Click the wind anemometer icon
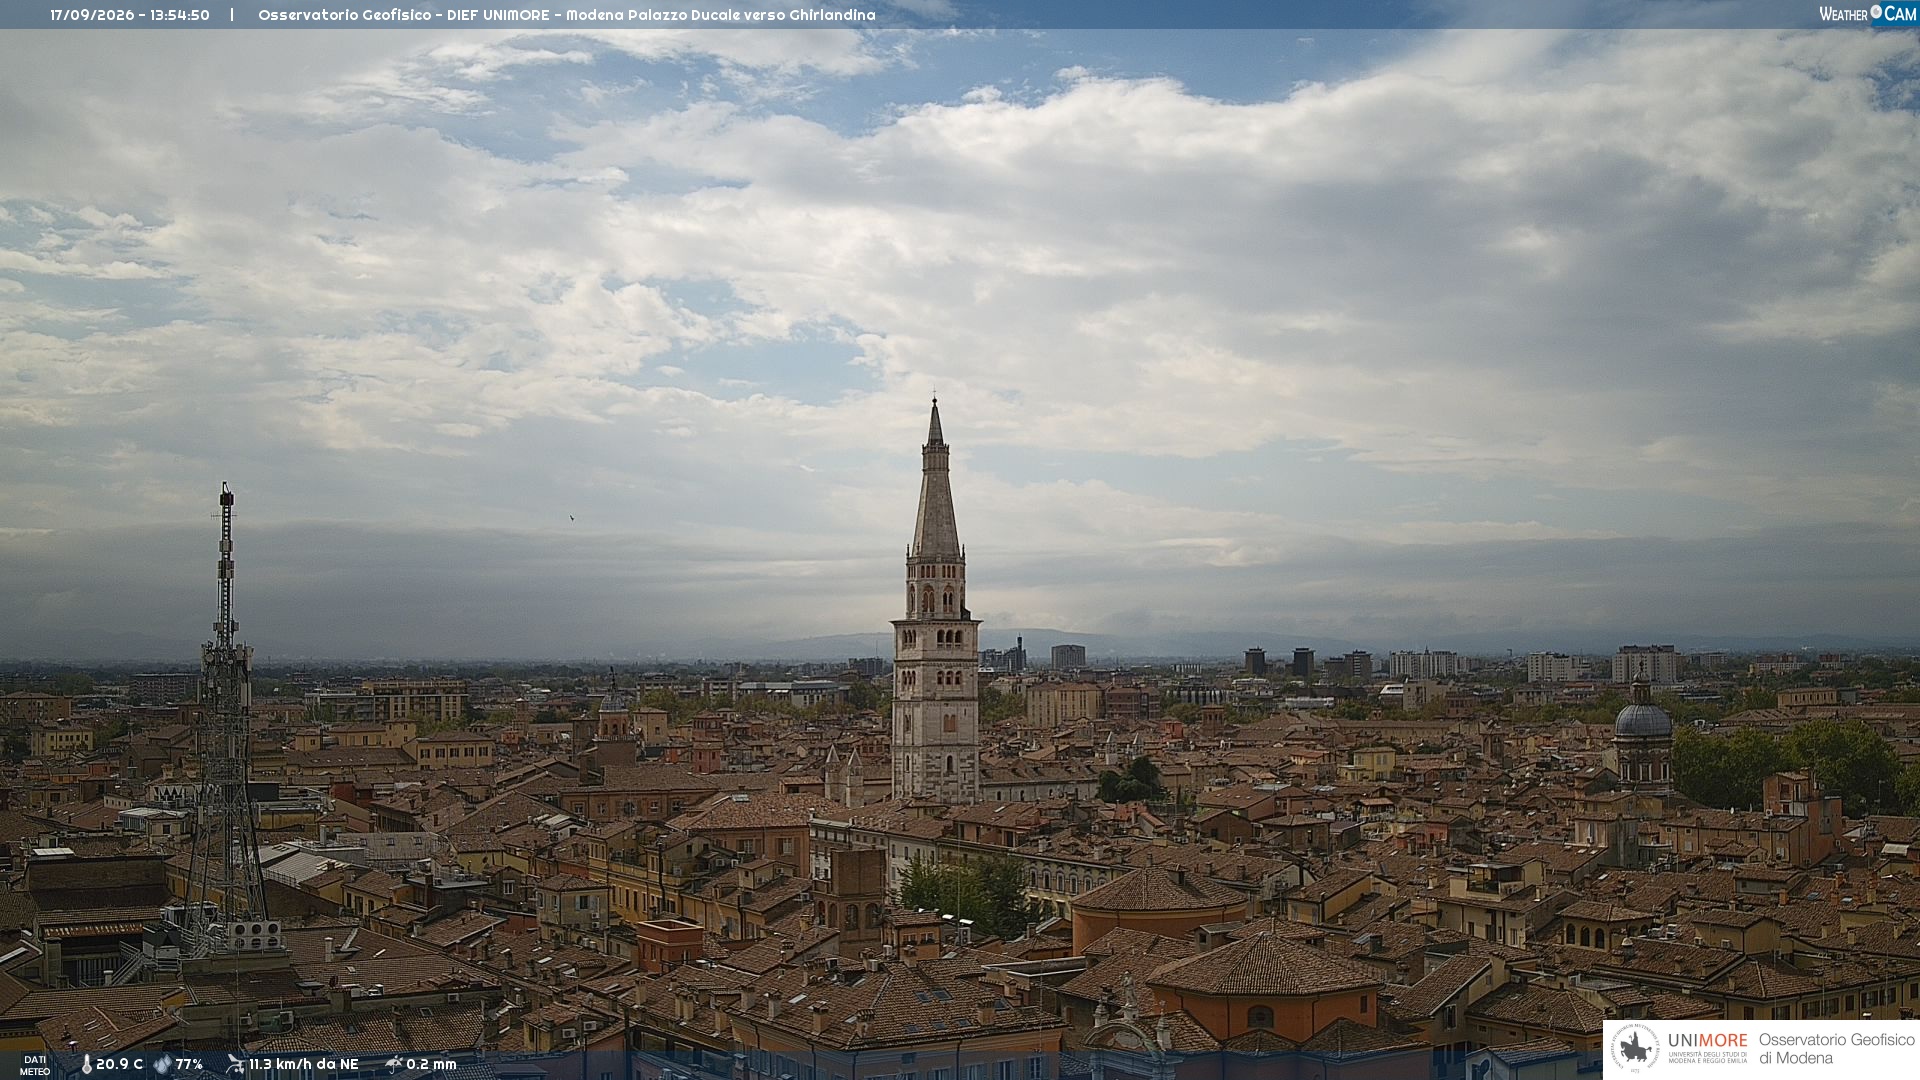This screenshot has width=1920, height=1080. pyautogui.click(x=235, y=1064)
